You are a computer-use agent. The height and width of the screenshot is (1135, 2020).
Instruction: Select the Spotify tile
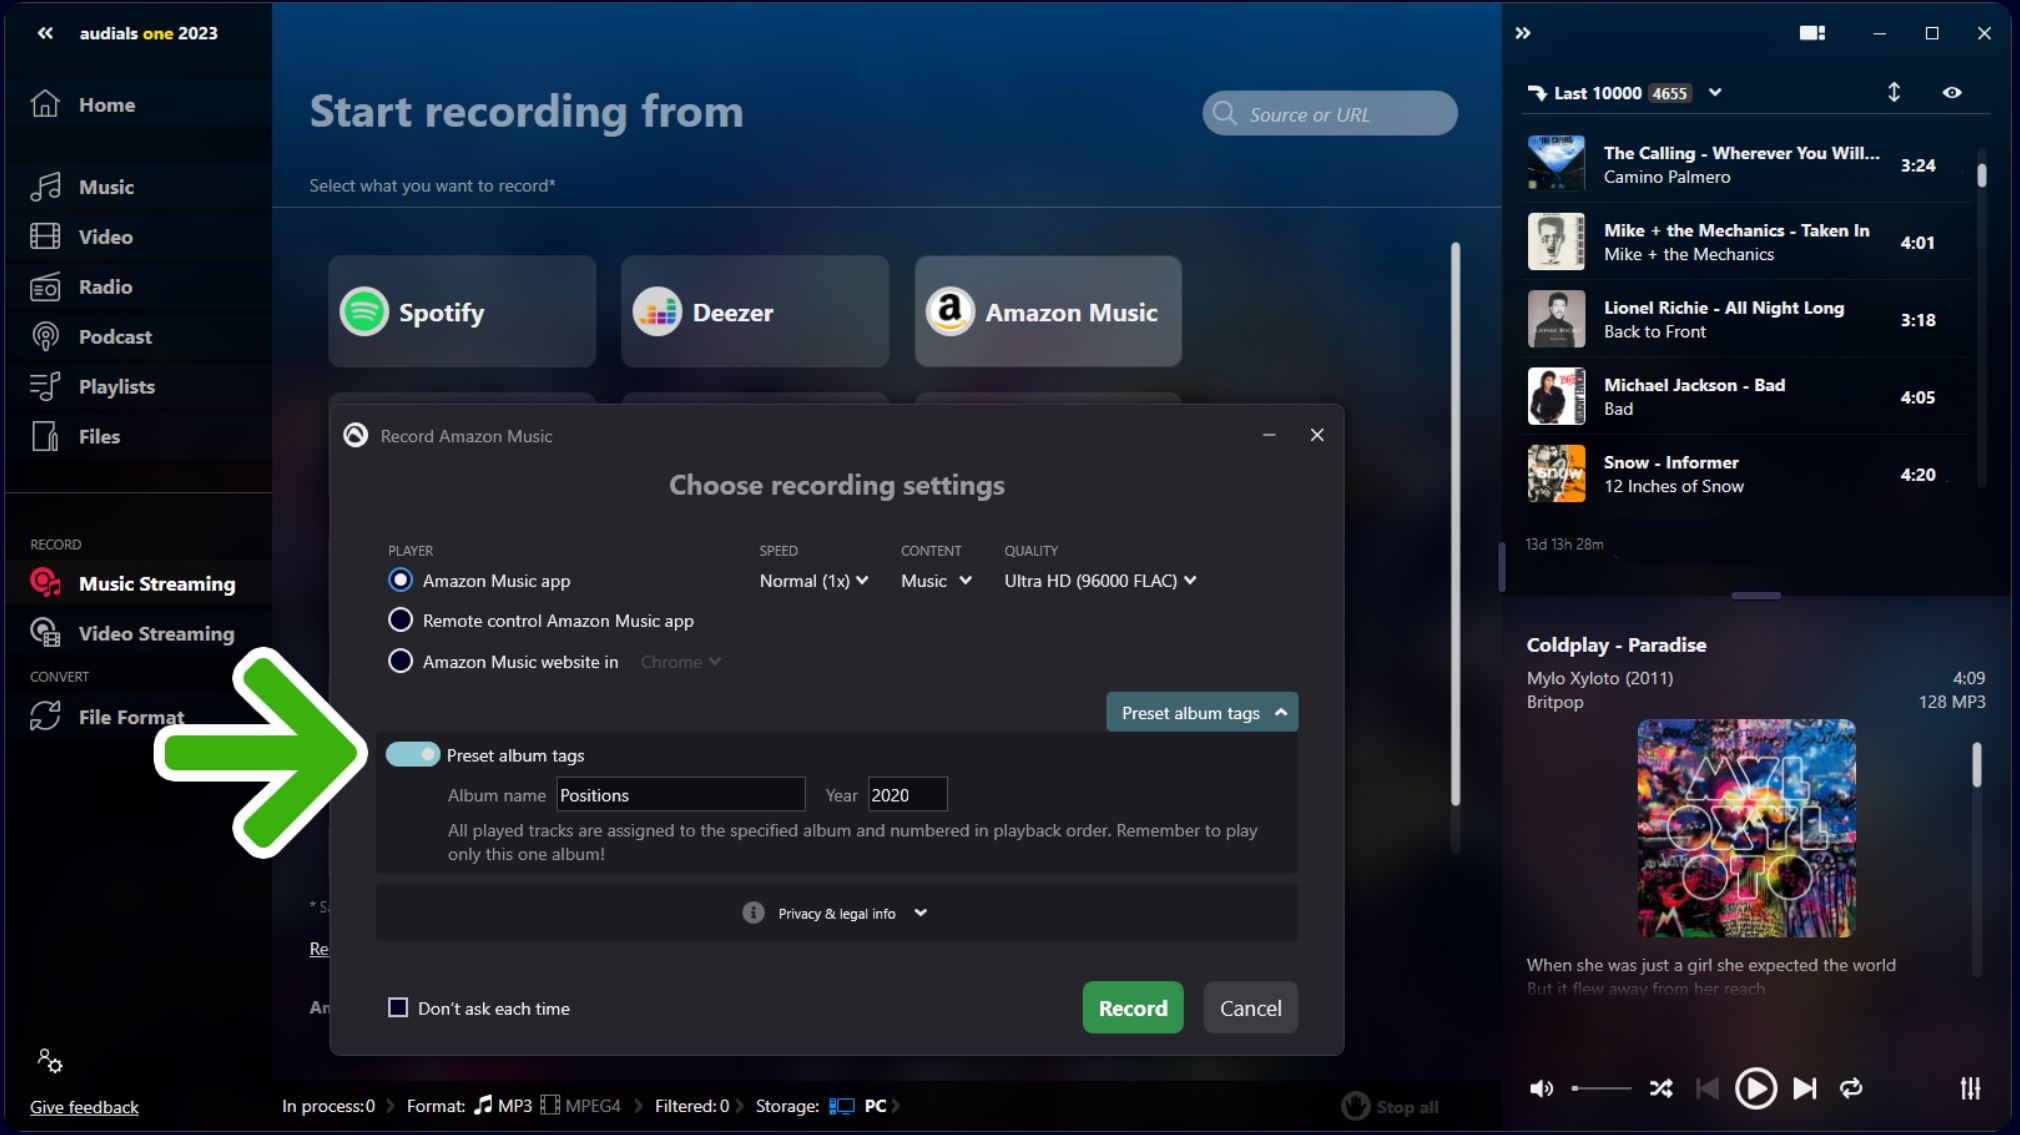(x=462, y=312)
